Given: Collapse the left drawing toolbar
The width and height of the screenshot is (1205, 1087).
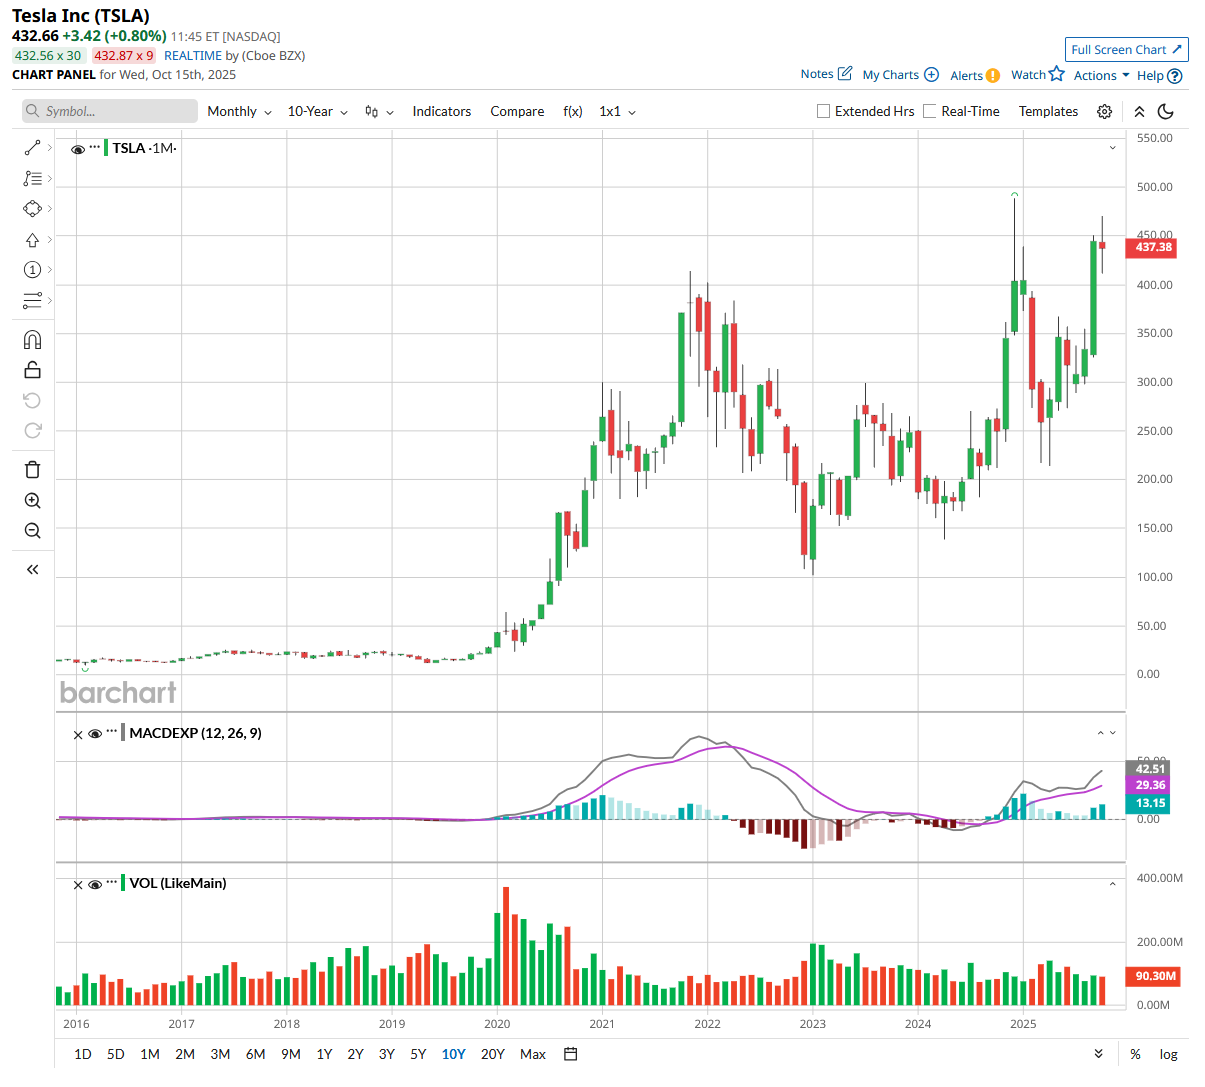Looking at the screenshot, I should pos(32,569).
